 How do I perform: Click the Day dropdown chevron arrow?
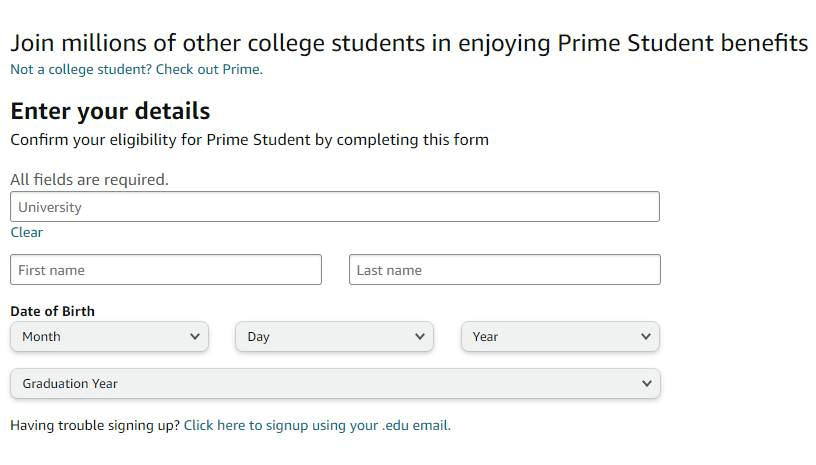click(x=420, y=337)
